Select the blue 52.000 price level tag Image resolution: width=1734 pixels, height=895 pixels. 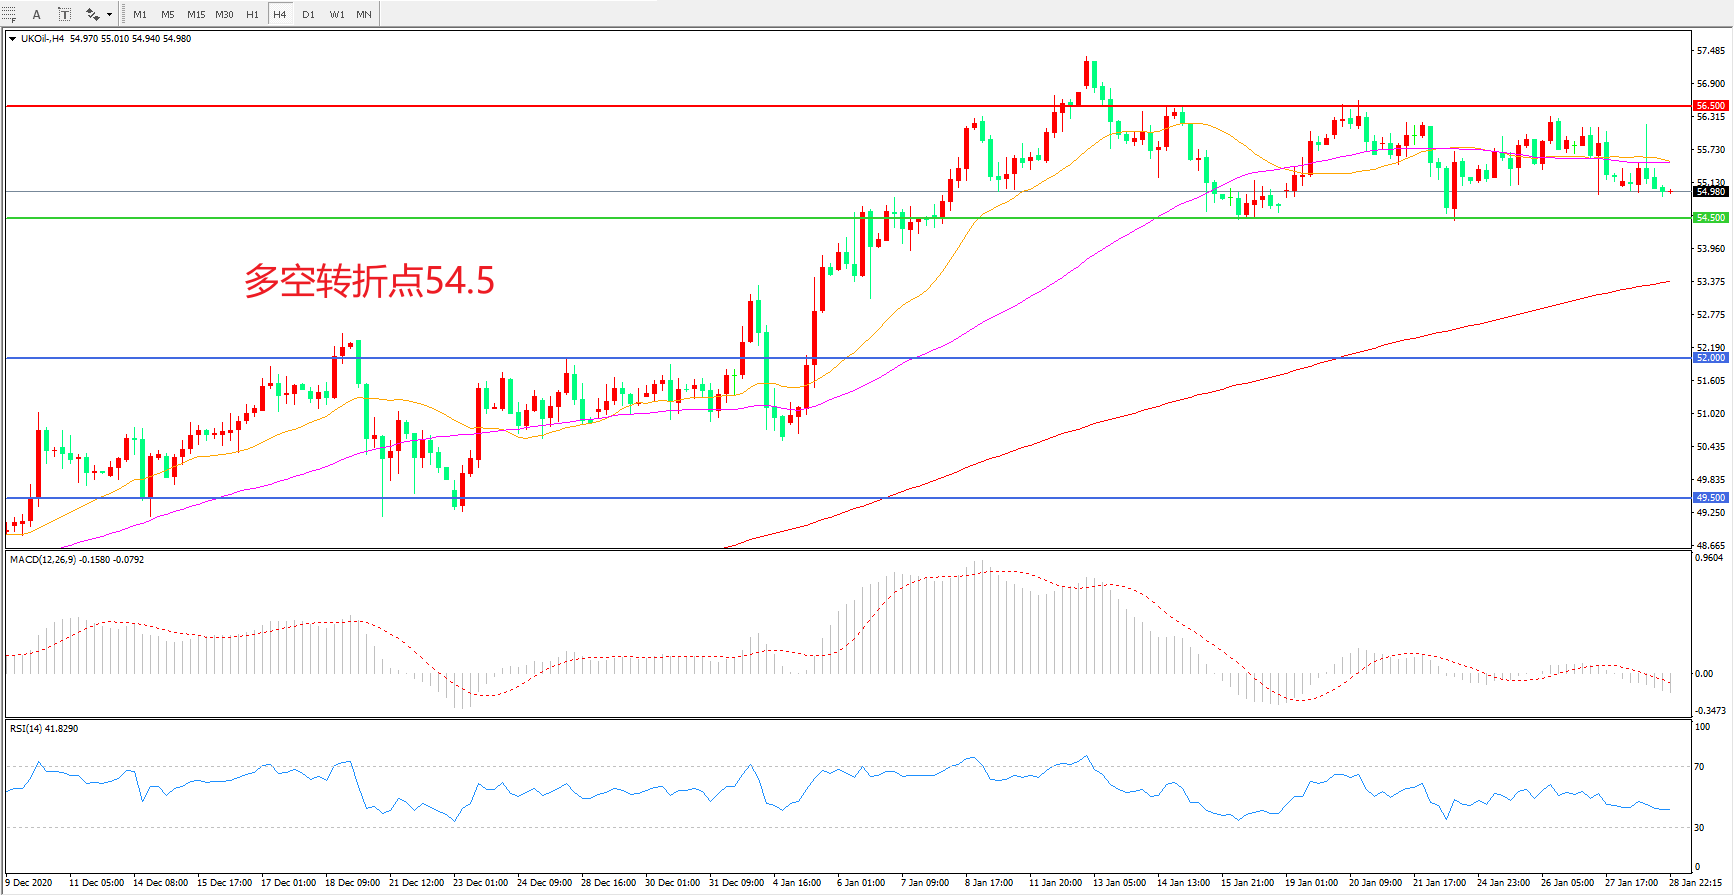pyautogui.click(x=1710, y=357)
